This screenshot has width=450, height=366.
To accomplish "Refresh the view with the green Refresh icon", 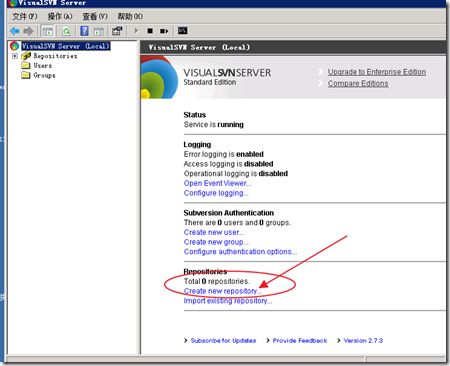I will [x=66, y=31].
